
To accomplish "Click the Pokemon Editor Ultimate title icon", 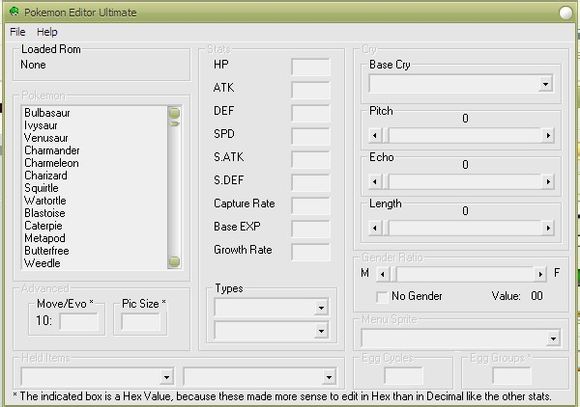I will pyautogui.click(x=14, y=11).
